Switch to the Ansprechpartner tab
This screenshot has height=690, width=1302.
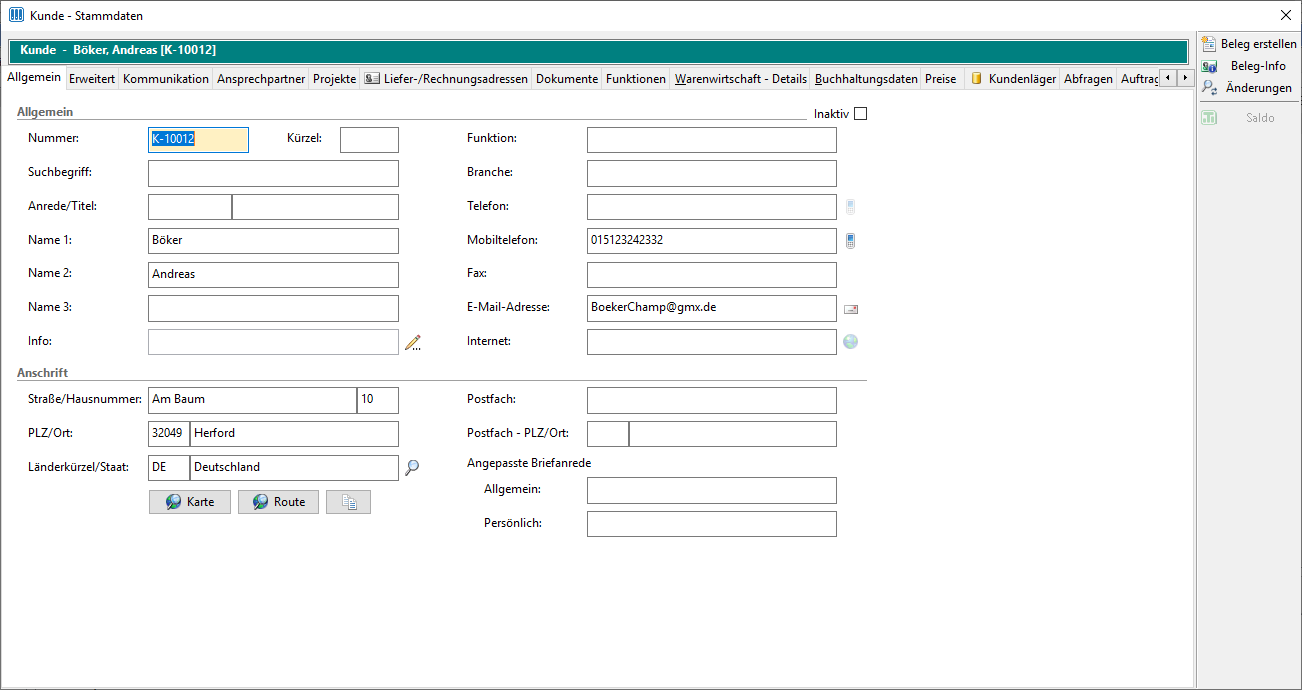click(x=261, y=79)
